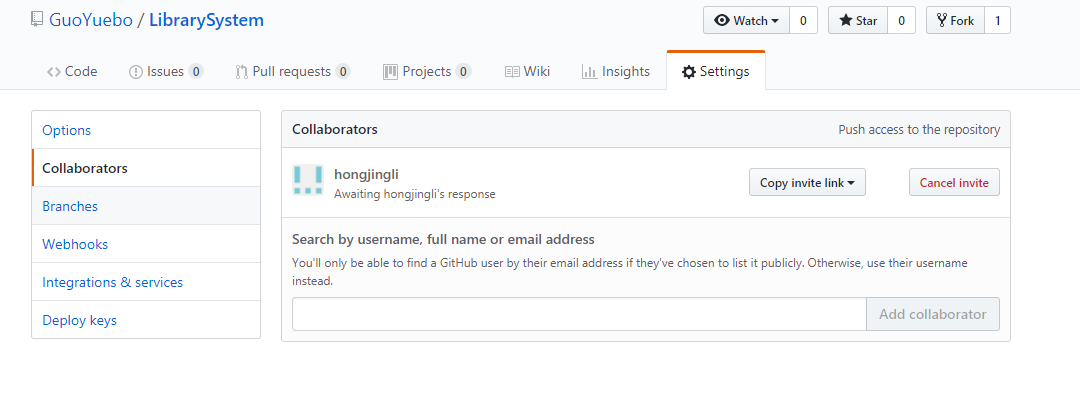The image size is (1080, 396).
Task: Open the Watch dropdown button
Action: tap(747, 21)
